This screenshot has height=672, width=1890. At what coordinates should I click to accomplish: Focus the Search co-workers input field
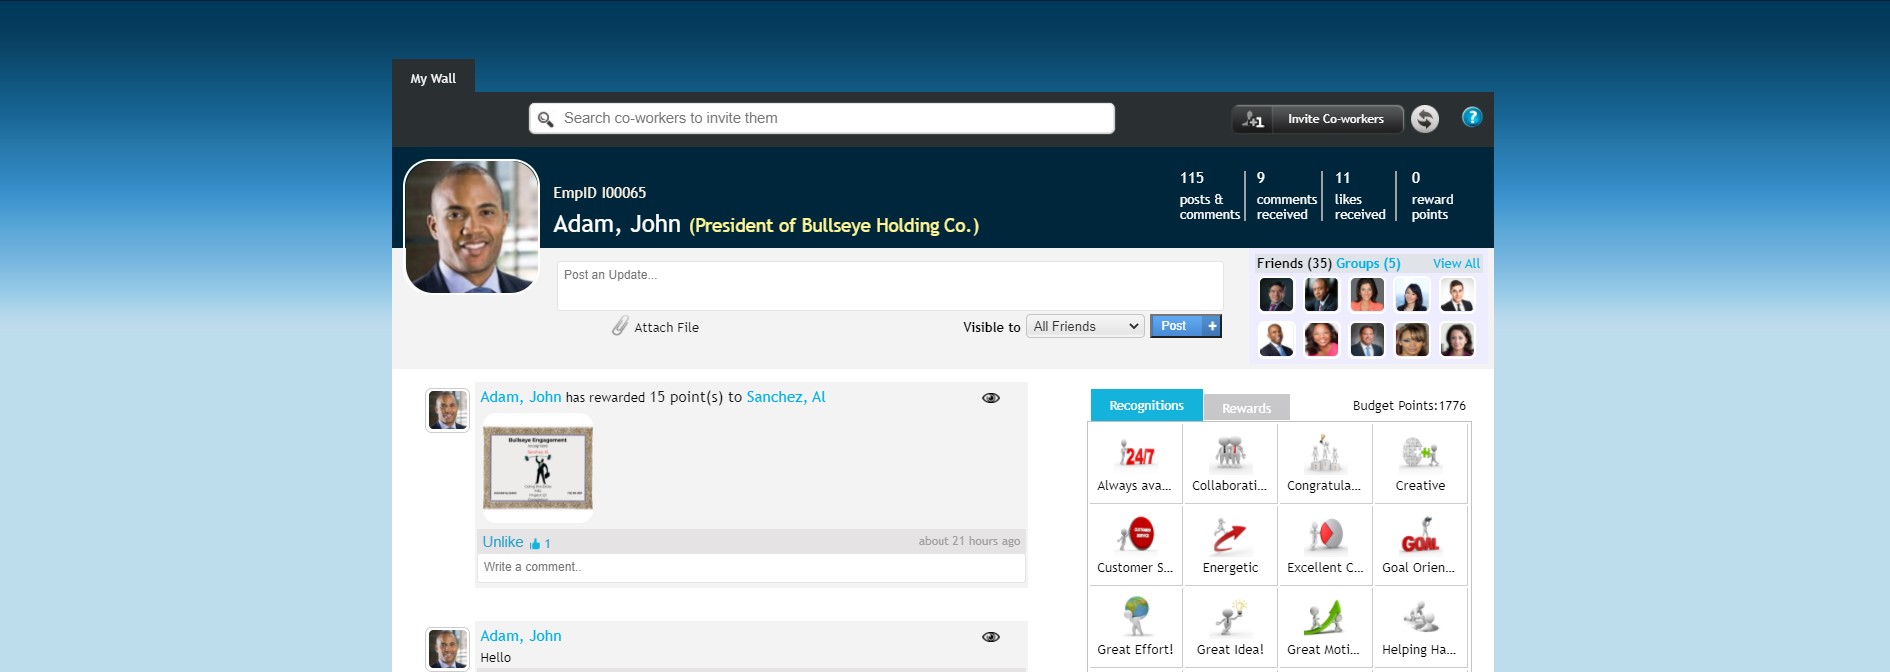pos(822,118)
